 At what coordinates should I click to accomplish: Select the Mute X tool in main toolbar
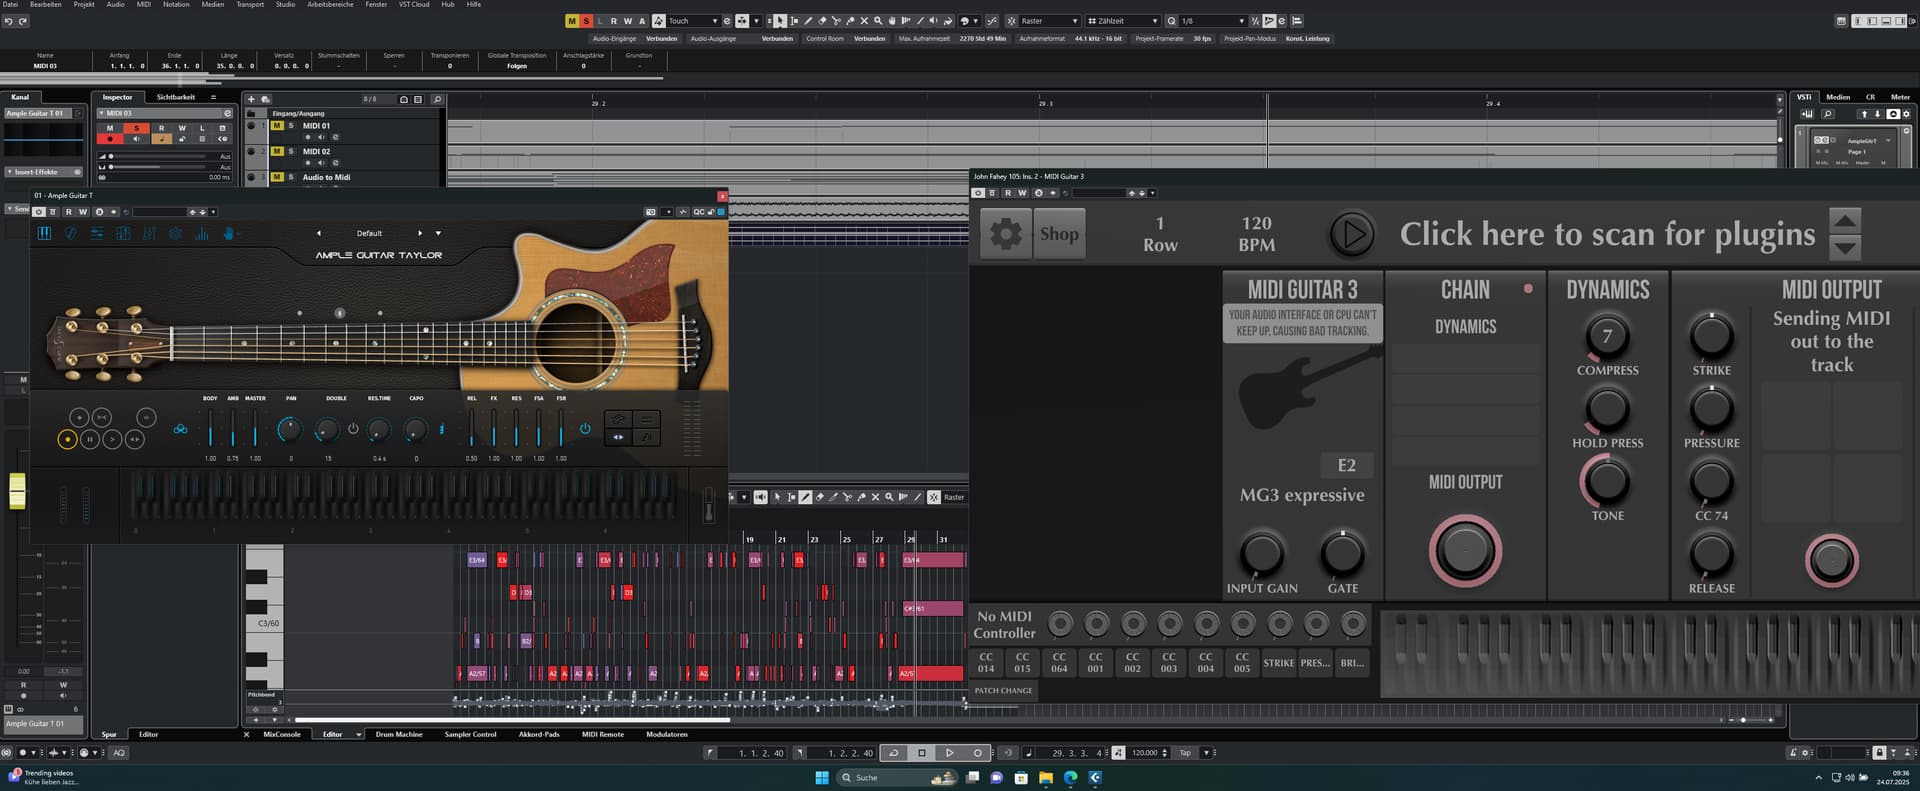tap(864, 21)
